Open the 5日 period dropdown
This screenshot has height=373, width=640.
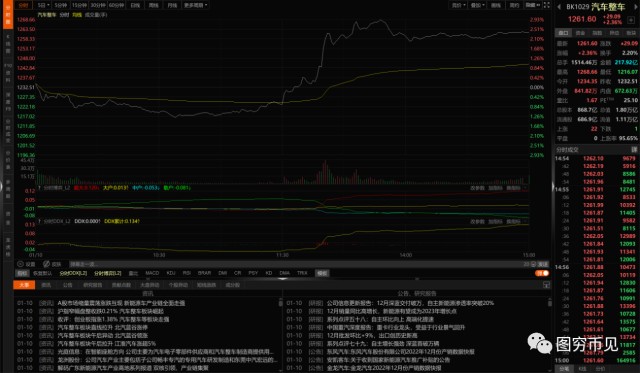pyautogui.click(x=43, y=5)
